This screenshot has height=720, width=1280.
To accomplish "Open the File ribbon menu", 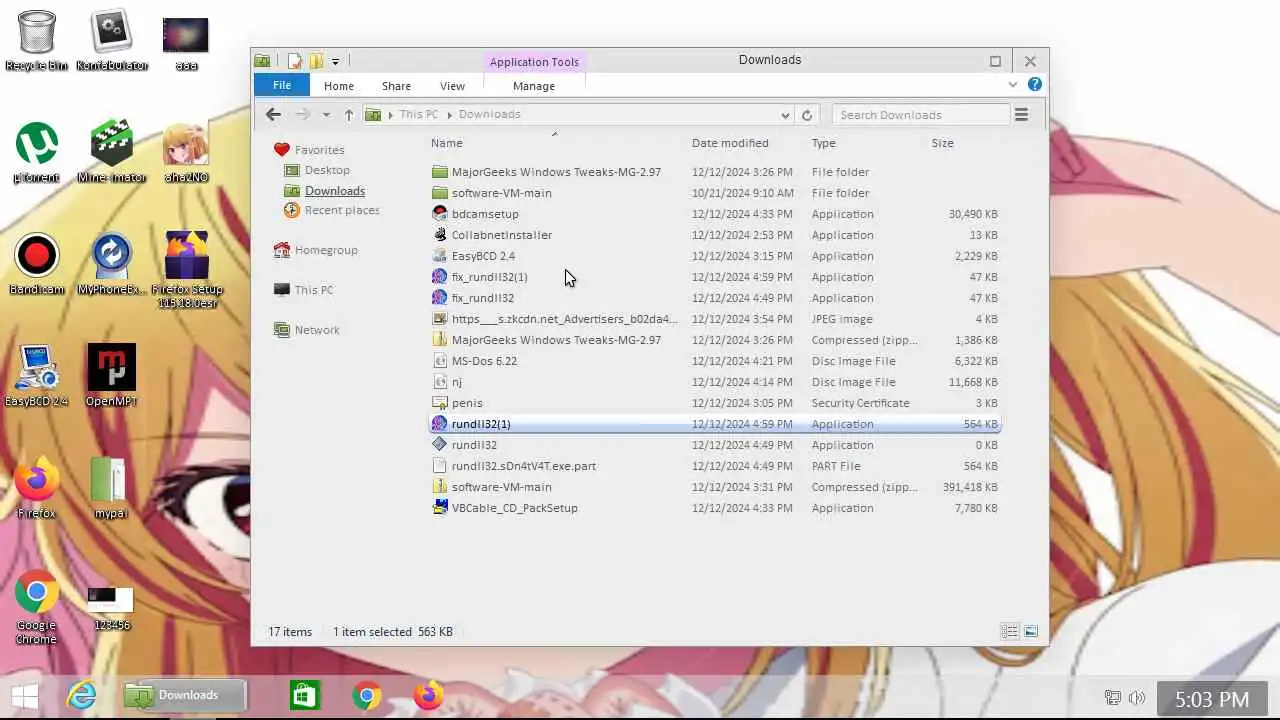I will tap(282, 86).
